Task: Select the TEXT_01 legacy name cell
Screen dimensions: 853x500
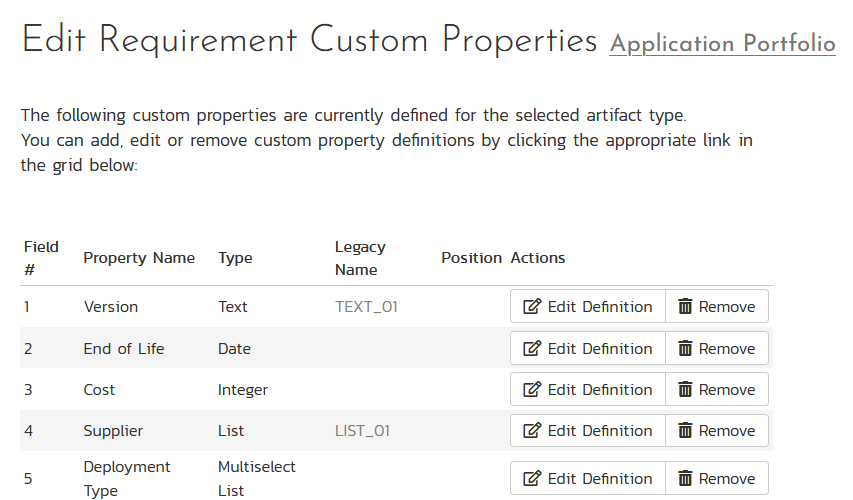Action: (x=366, y=307)
